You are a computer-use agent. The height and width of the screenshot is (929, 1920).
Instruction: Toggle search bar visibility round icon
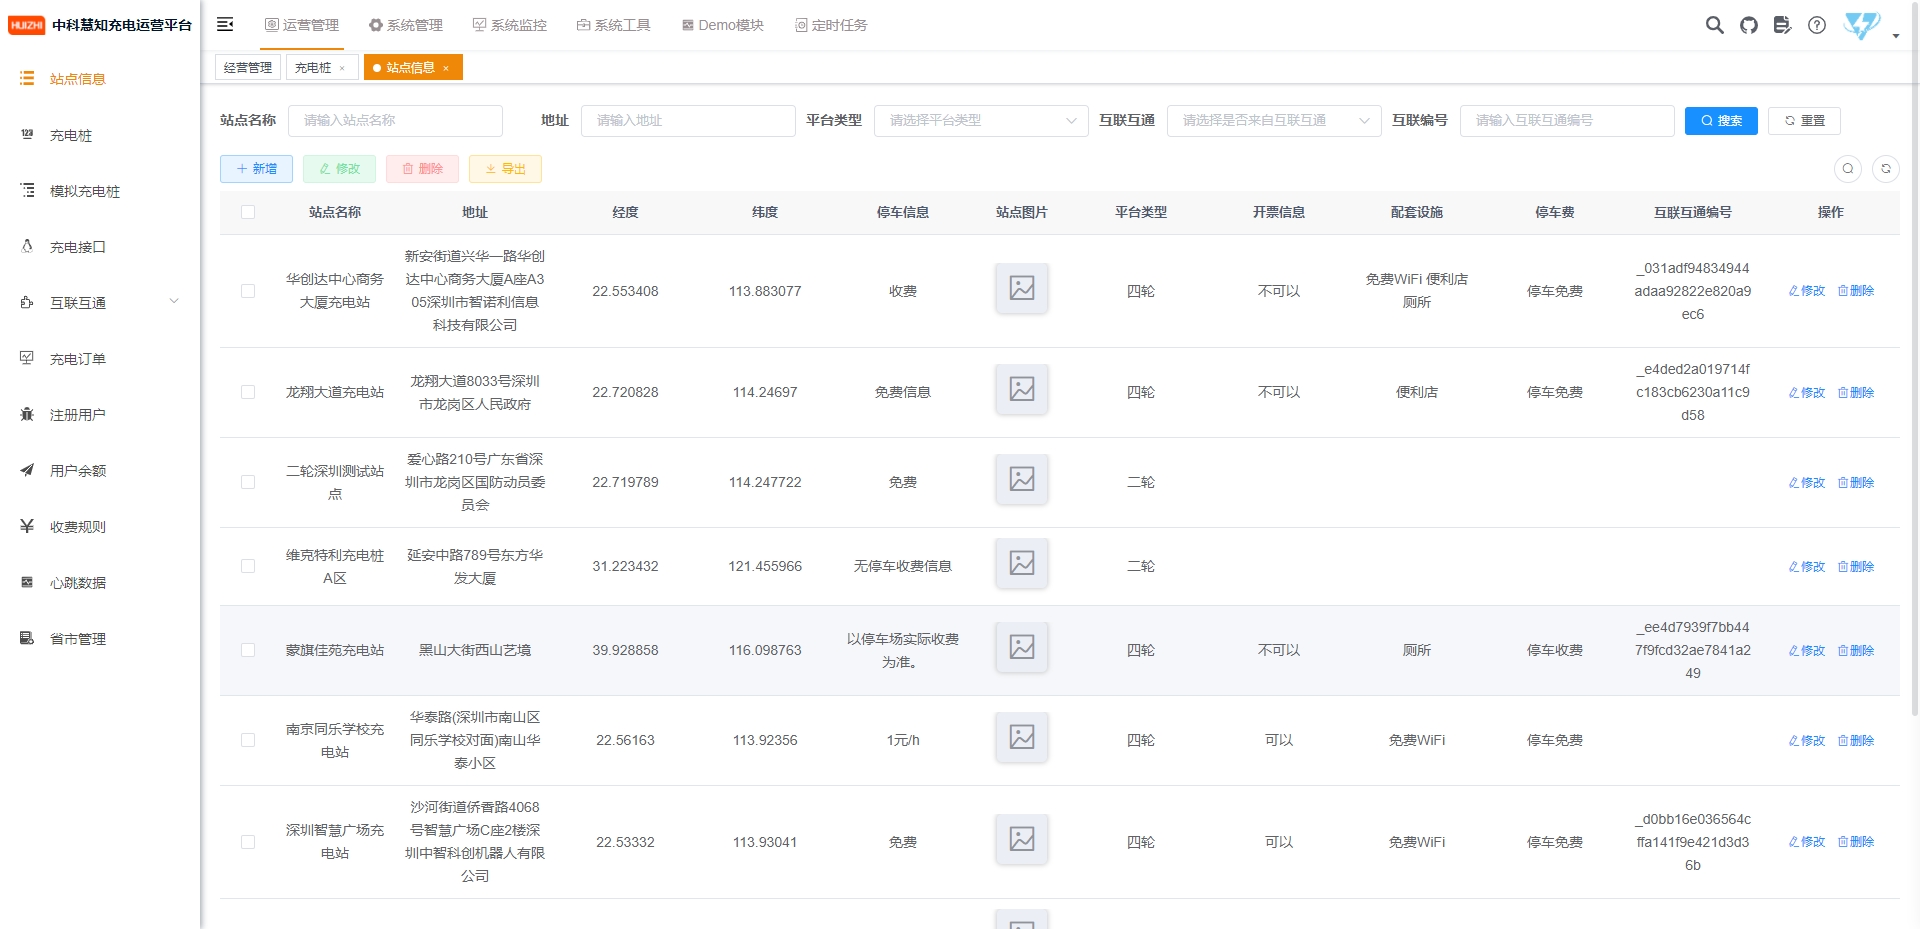[x=1848, y=169]
